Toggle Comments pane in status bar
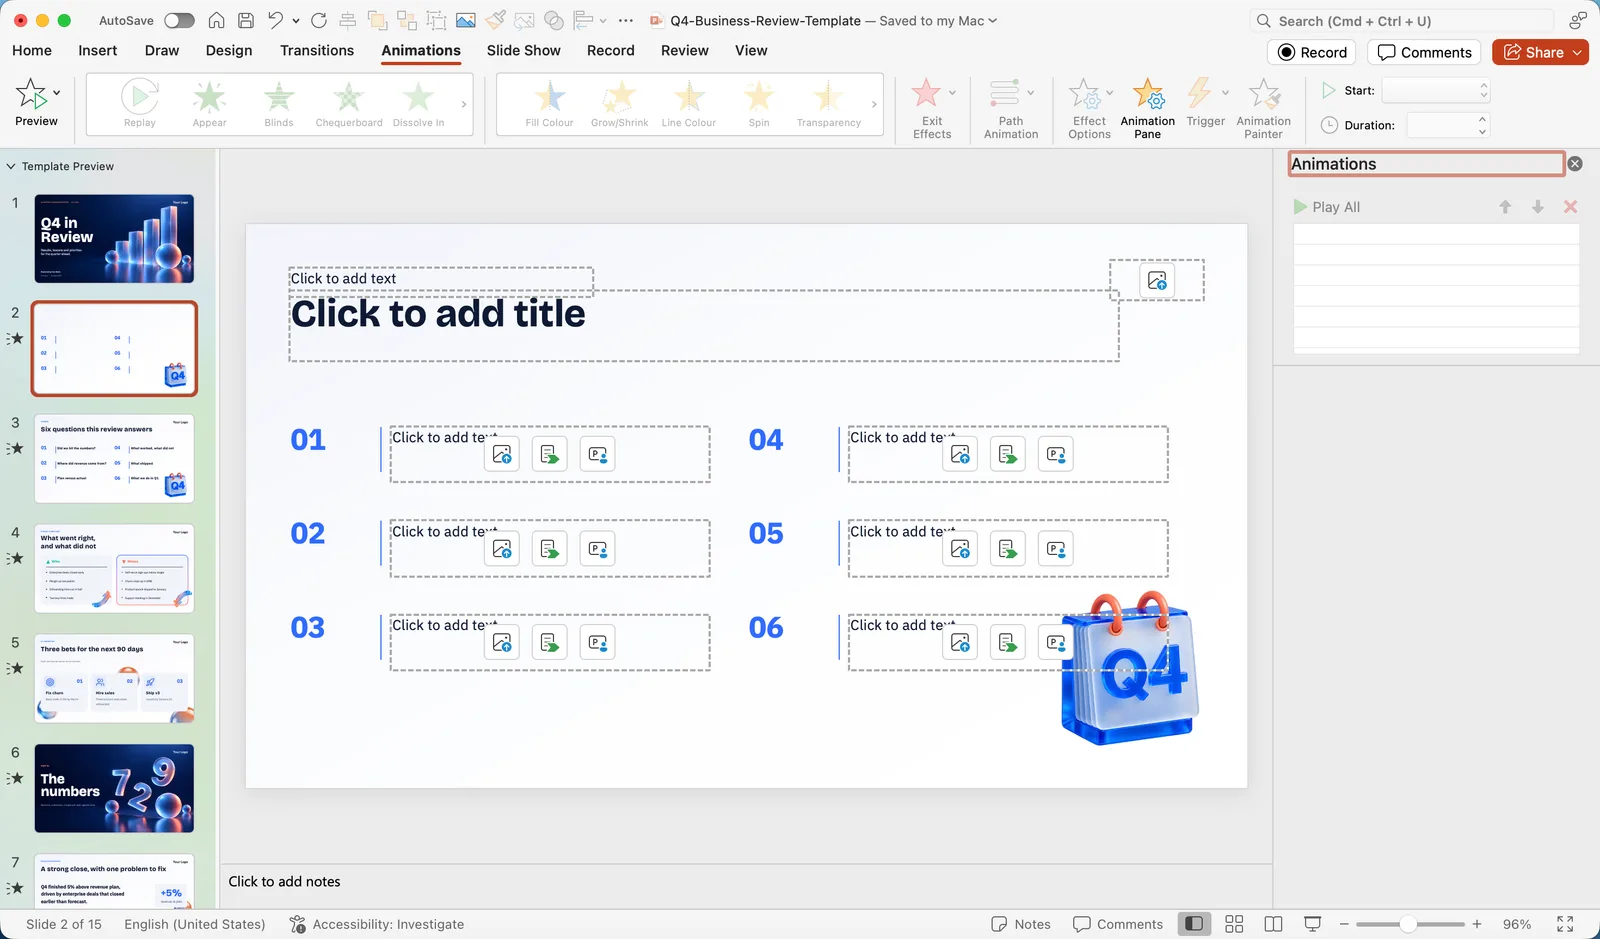The width and height of the screenshot is (1600, 939). click(x=1118, y=924)
